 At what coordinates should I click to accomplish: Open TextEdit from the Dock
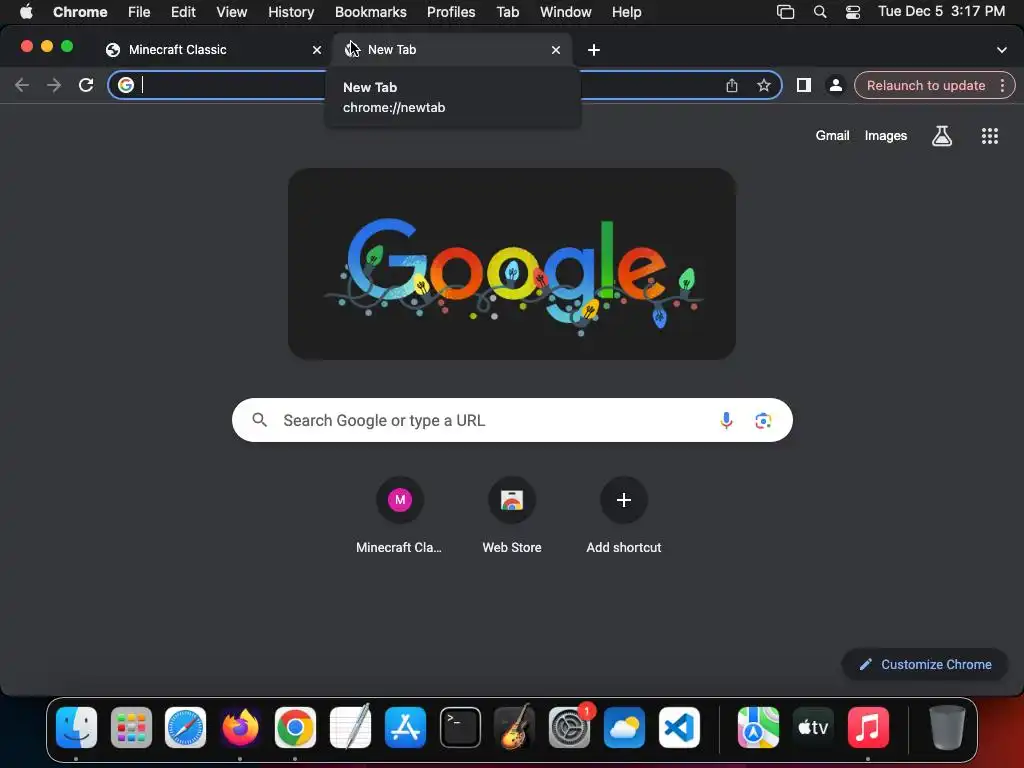350,727
